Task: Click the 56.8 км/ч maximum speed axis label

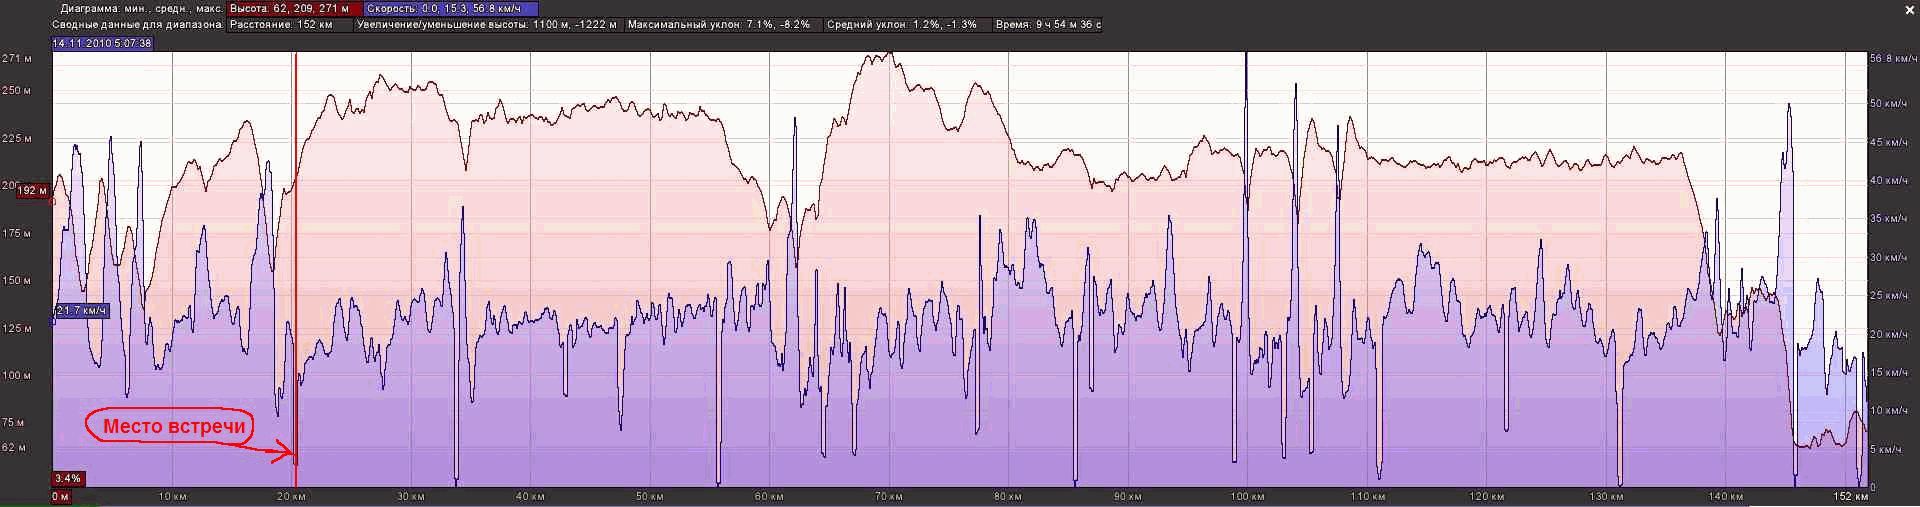Action: (1892, 60)
